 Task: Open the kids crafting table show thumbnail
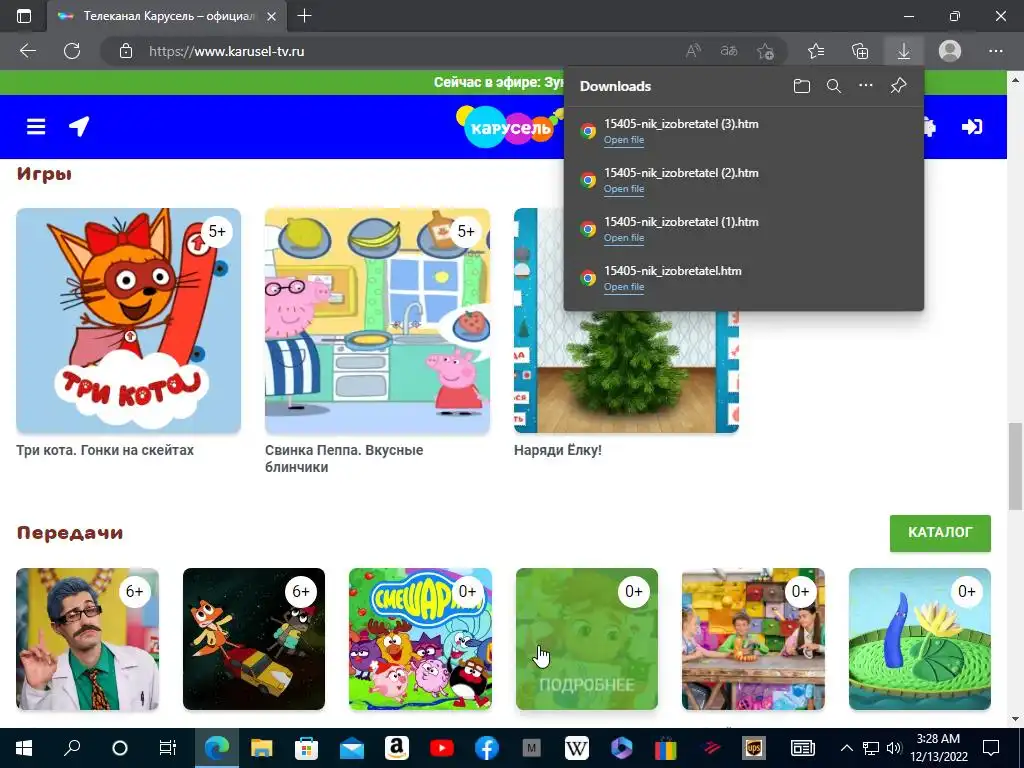point(753,639)
